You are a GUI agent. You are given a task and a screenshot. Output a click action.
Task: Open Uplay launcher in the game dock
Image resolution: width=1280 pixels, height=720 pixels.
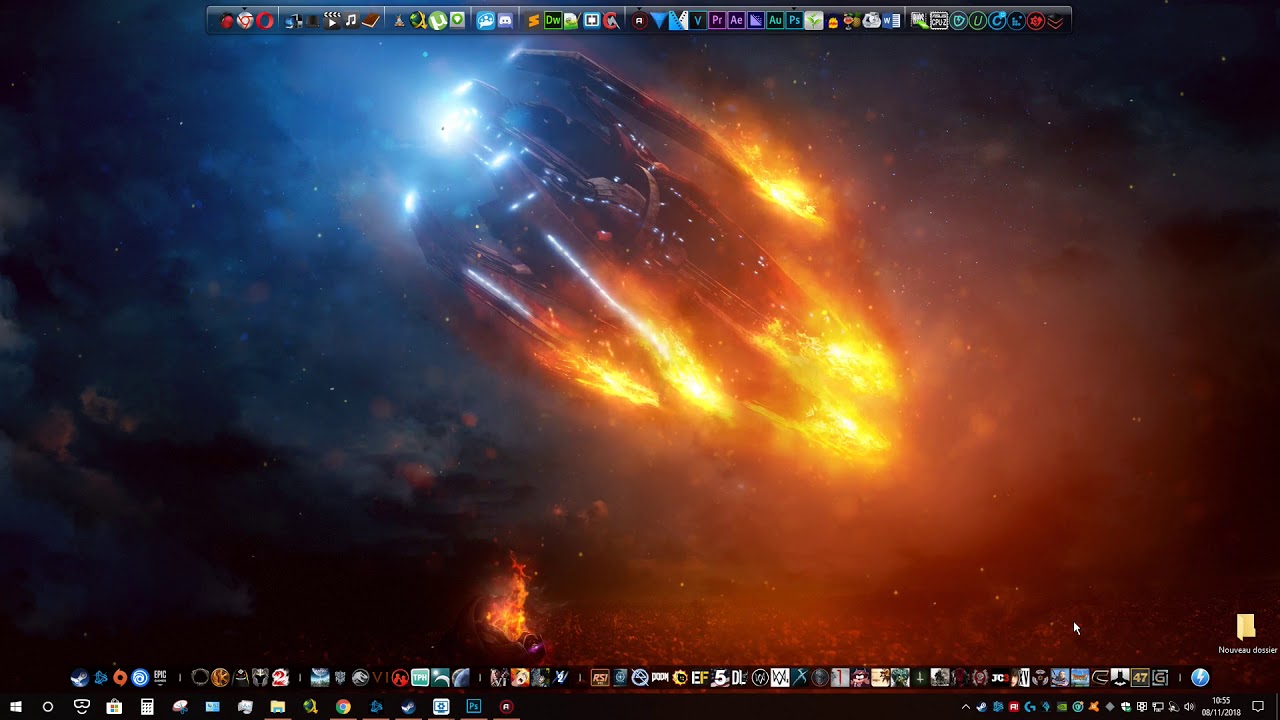(x=140, y=678)
